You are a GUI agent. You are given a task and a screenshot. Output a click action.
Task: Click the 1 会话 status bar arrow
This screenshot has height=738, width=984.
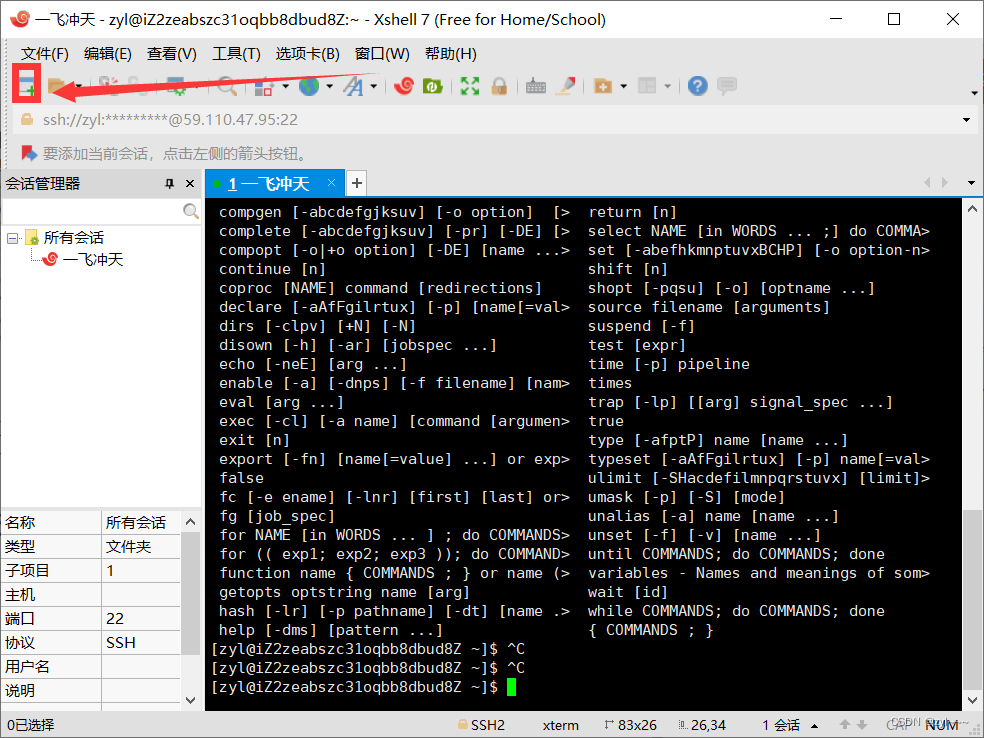pyautogui.click(x=815, y=725)
